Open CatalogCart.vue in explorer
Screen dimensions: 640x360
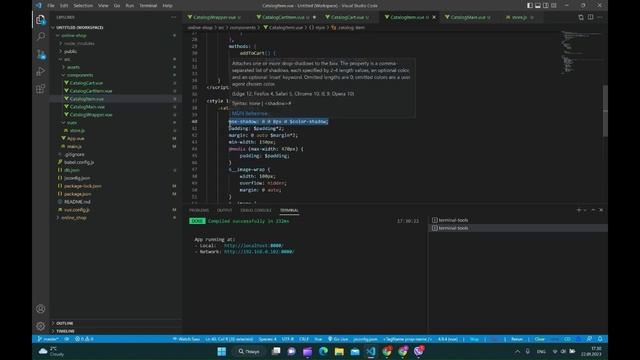86,83
